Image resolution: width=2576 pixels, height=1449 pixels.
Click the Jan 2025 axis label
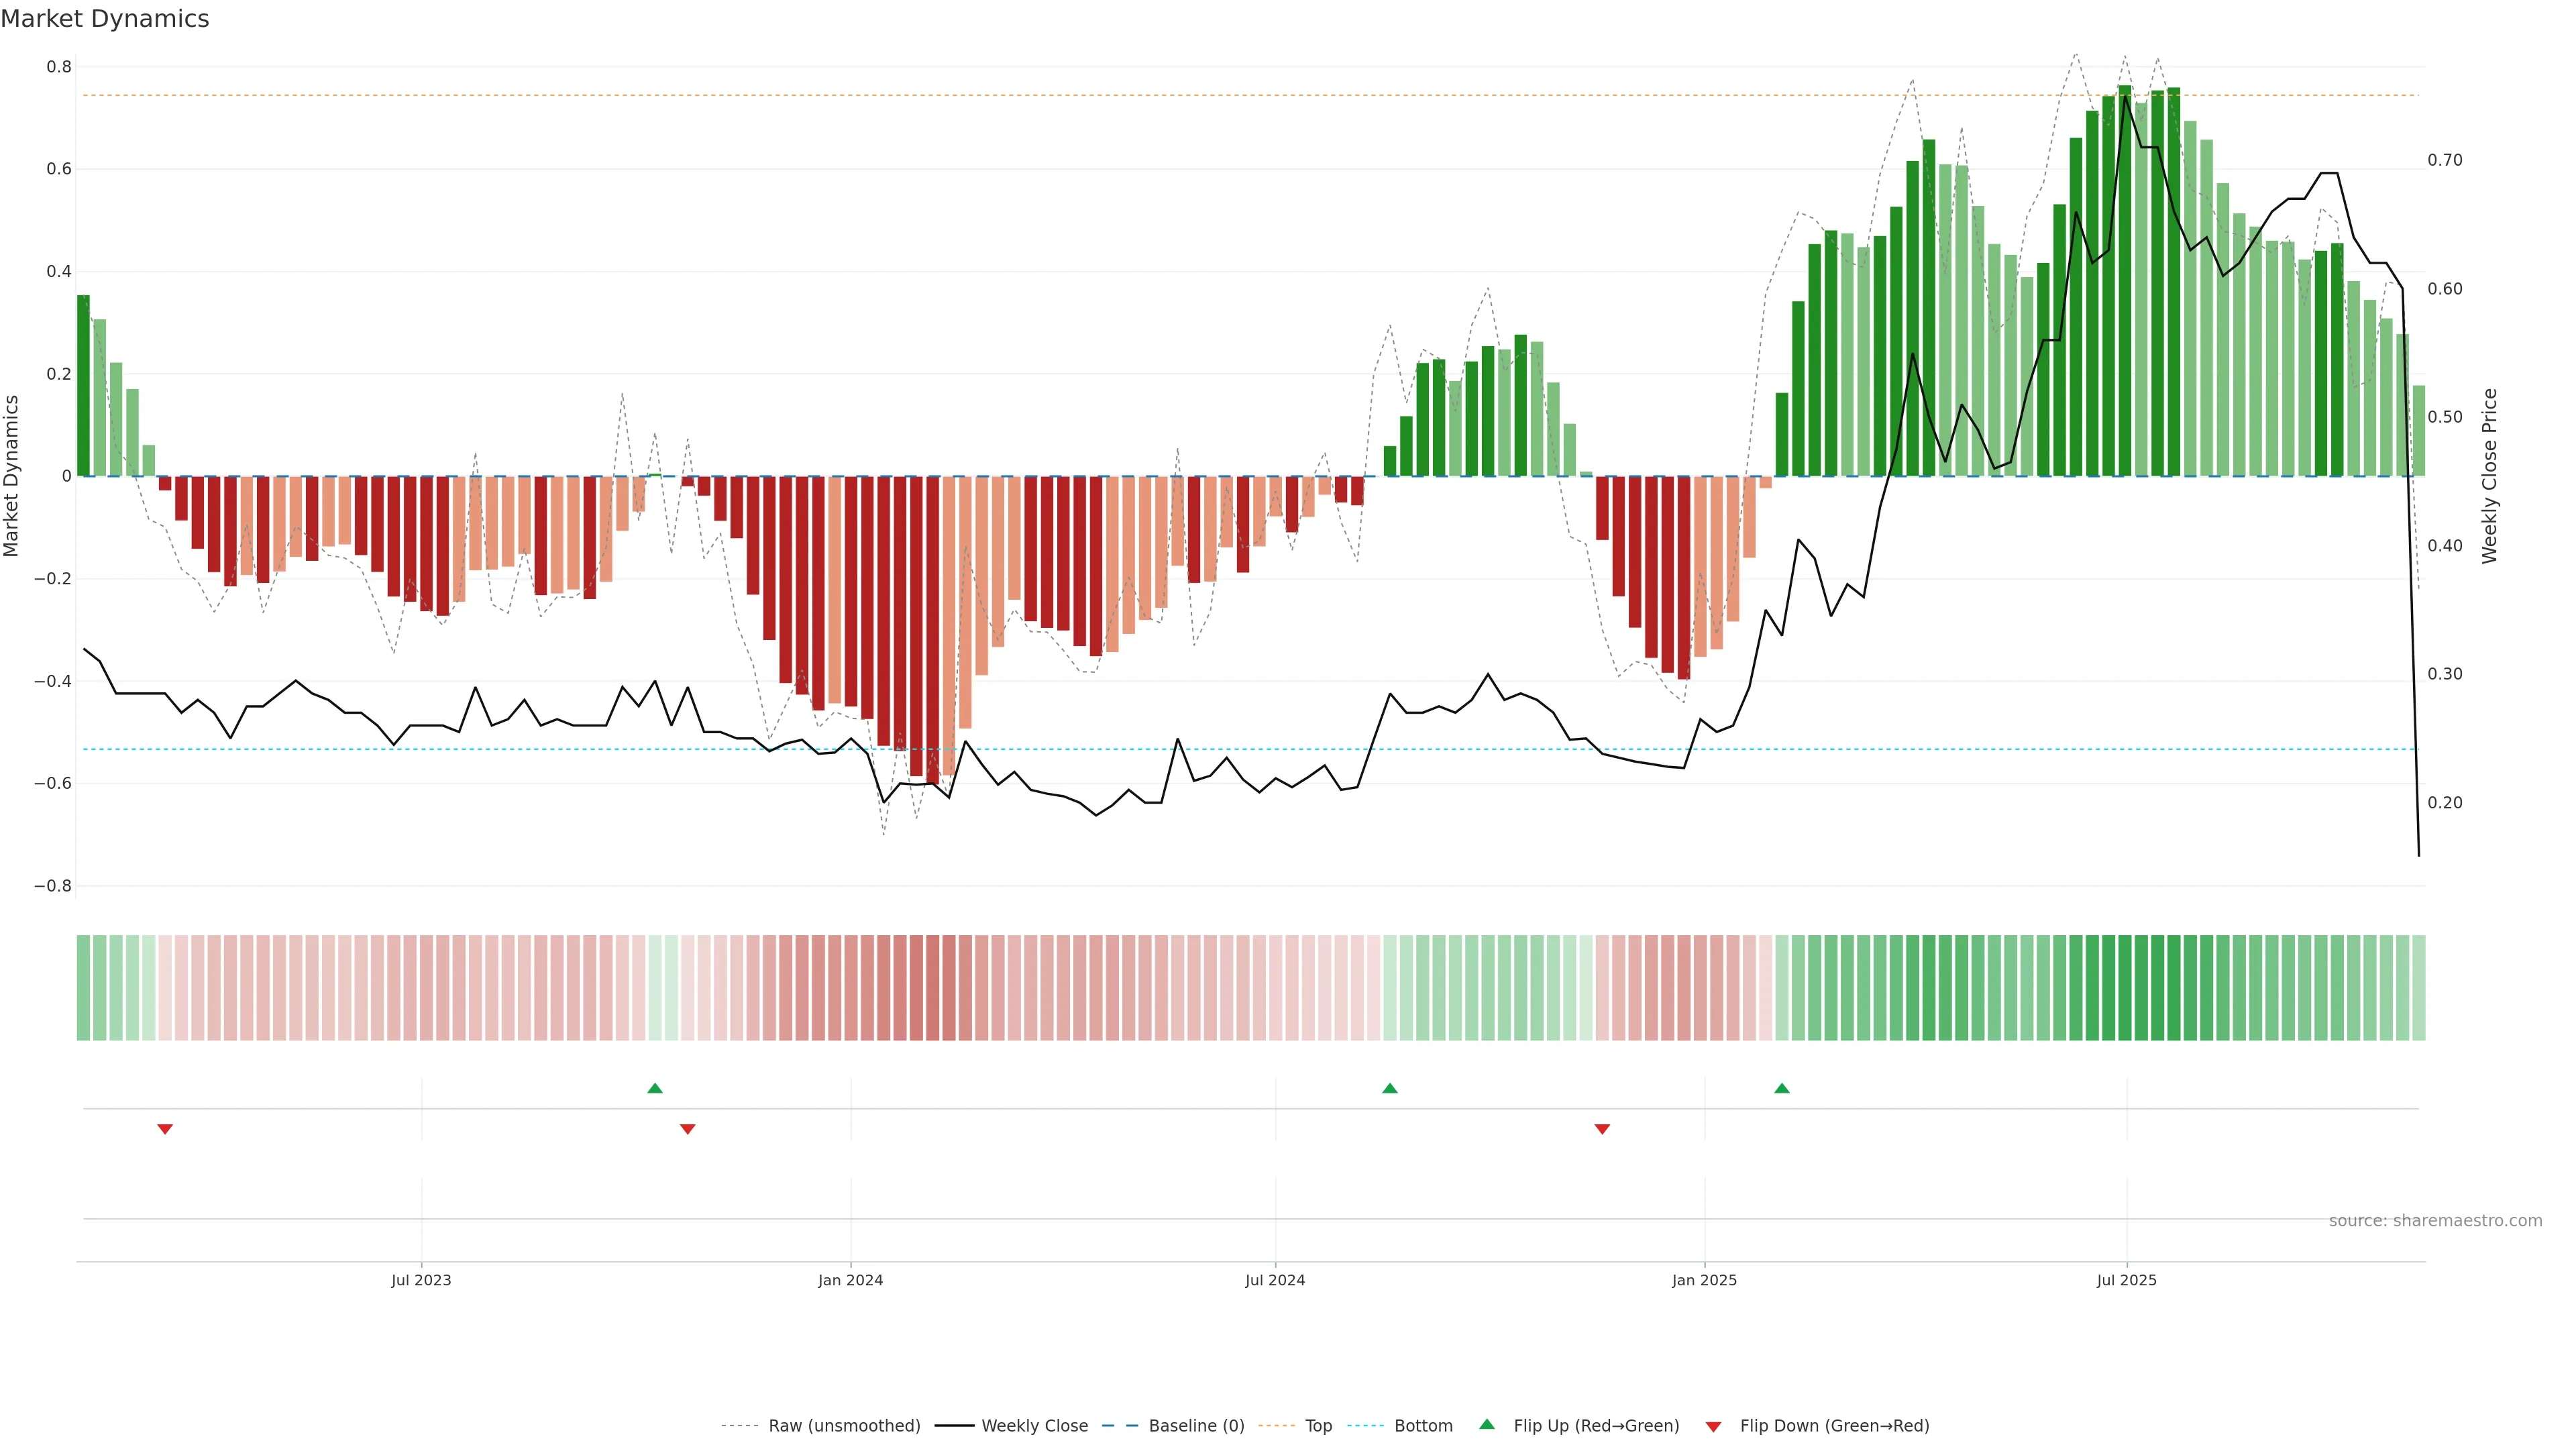(1704, 1280)
